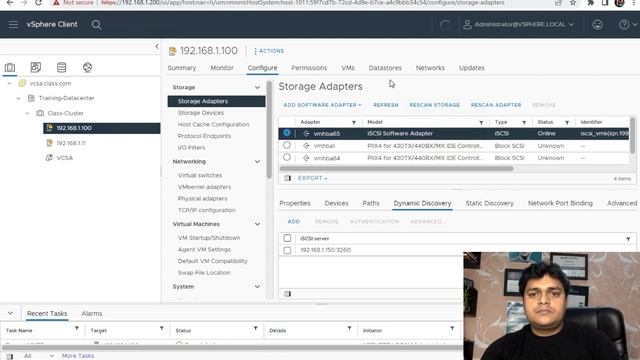Switch to the Alarms tab
640x360 pixels.
click(92, 313)
